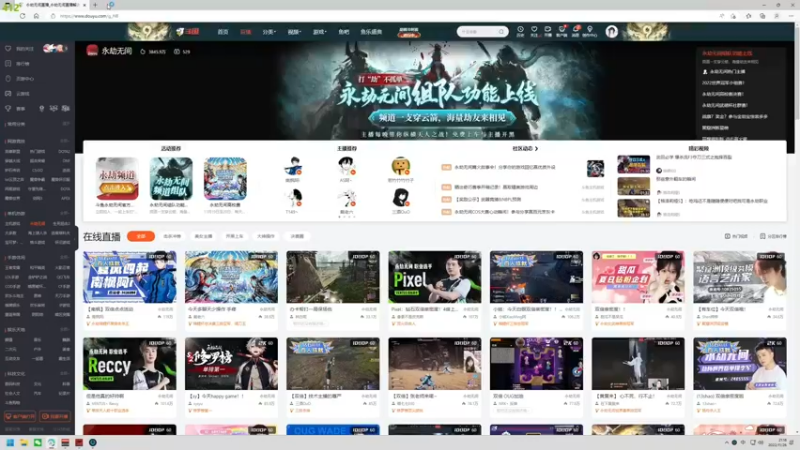
Task: Open the 永劫频道 activity card
Action: pyautogui.click(x=117, y=179)
